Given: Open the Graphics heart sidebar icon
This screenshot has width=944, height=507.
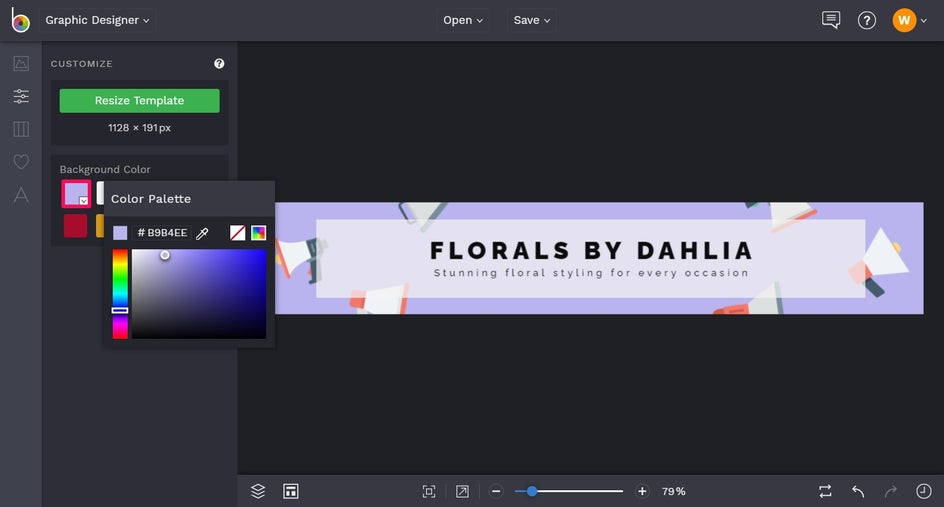Looking at the screenshot, I should [x=21, y=161].
